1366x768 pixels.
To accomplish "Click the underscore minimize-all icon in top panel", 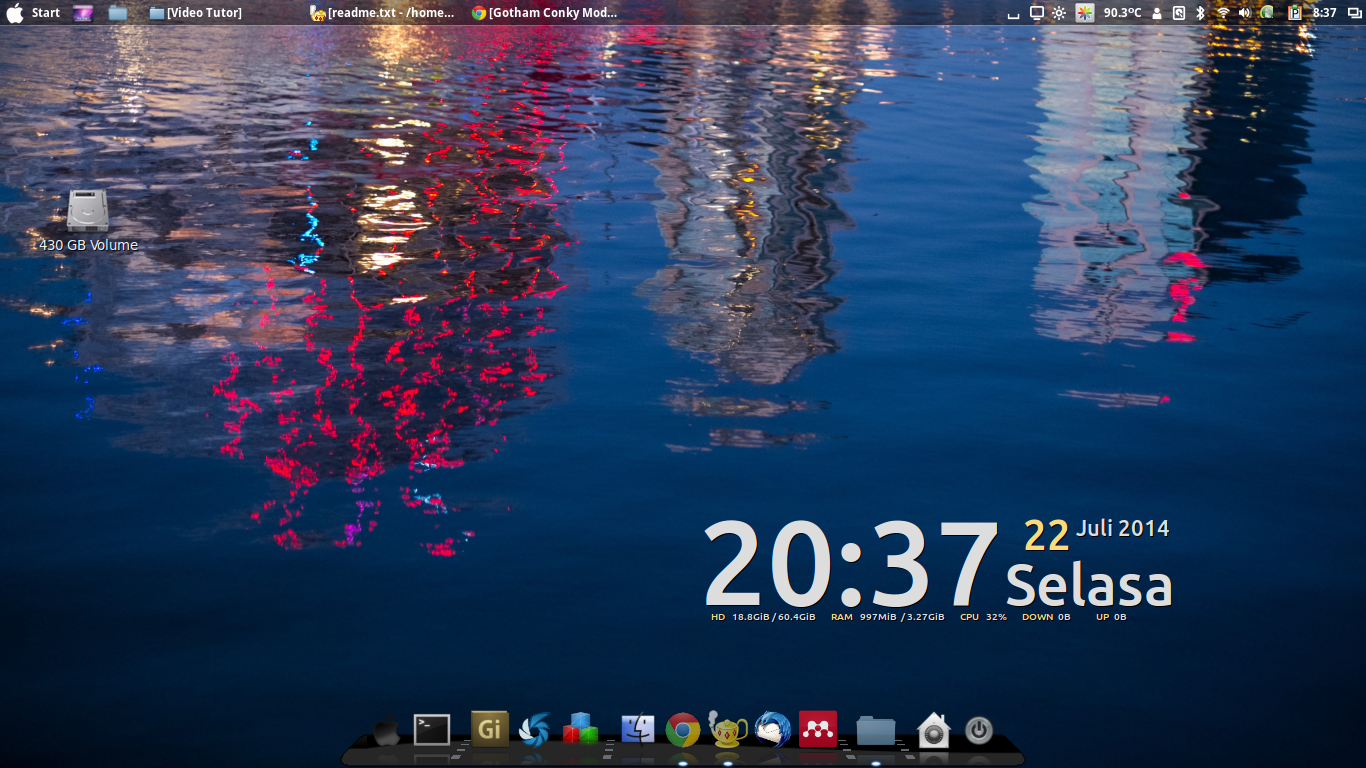I will [x=1013, y=14].
